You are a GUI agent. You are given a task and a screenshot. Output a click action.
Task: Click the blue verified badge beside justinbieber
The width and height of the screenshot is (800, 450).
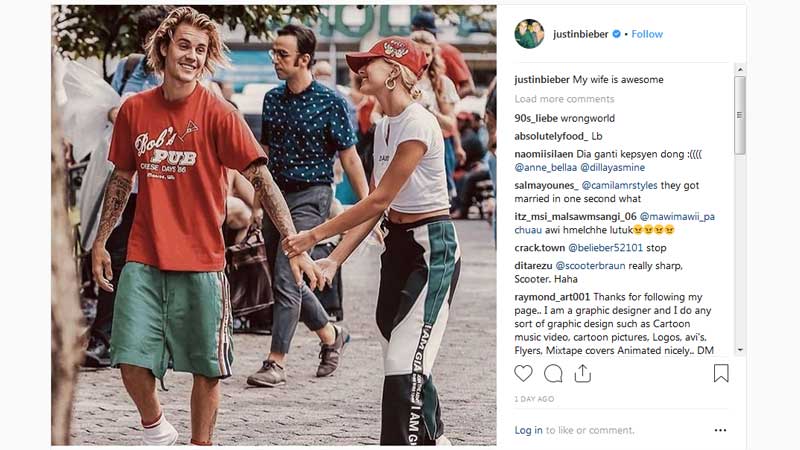(617, 34)
